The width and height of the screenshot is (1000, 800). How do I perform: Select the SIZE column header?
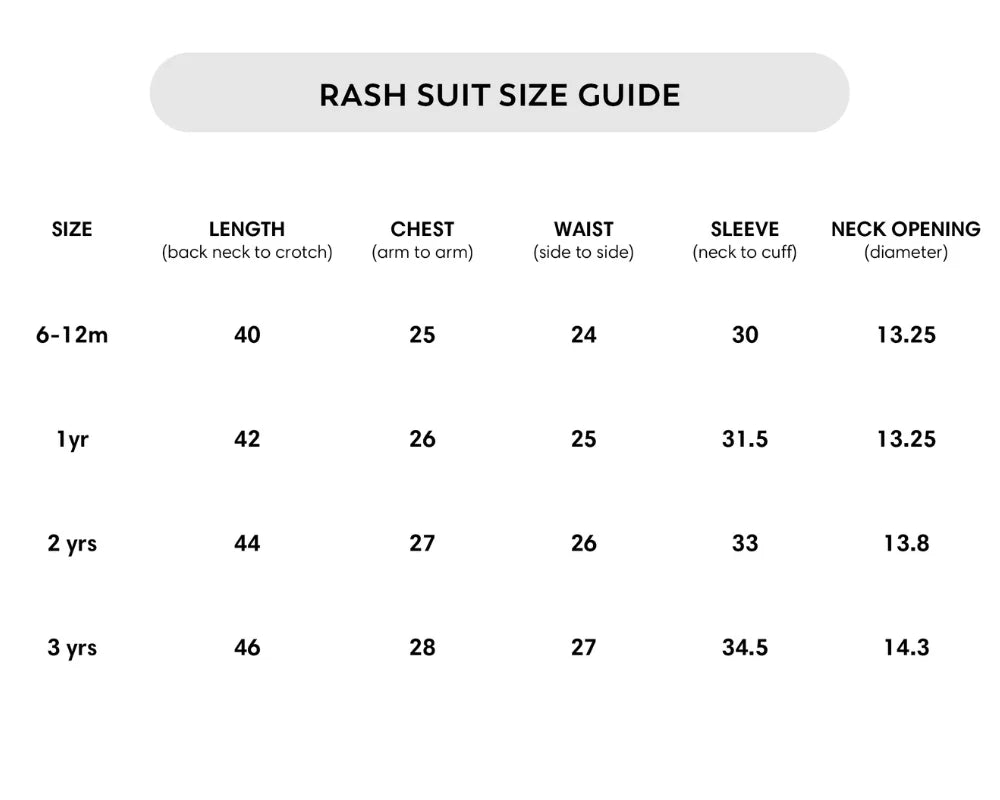click(x=72, y=229)
